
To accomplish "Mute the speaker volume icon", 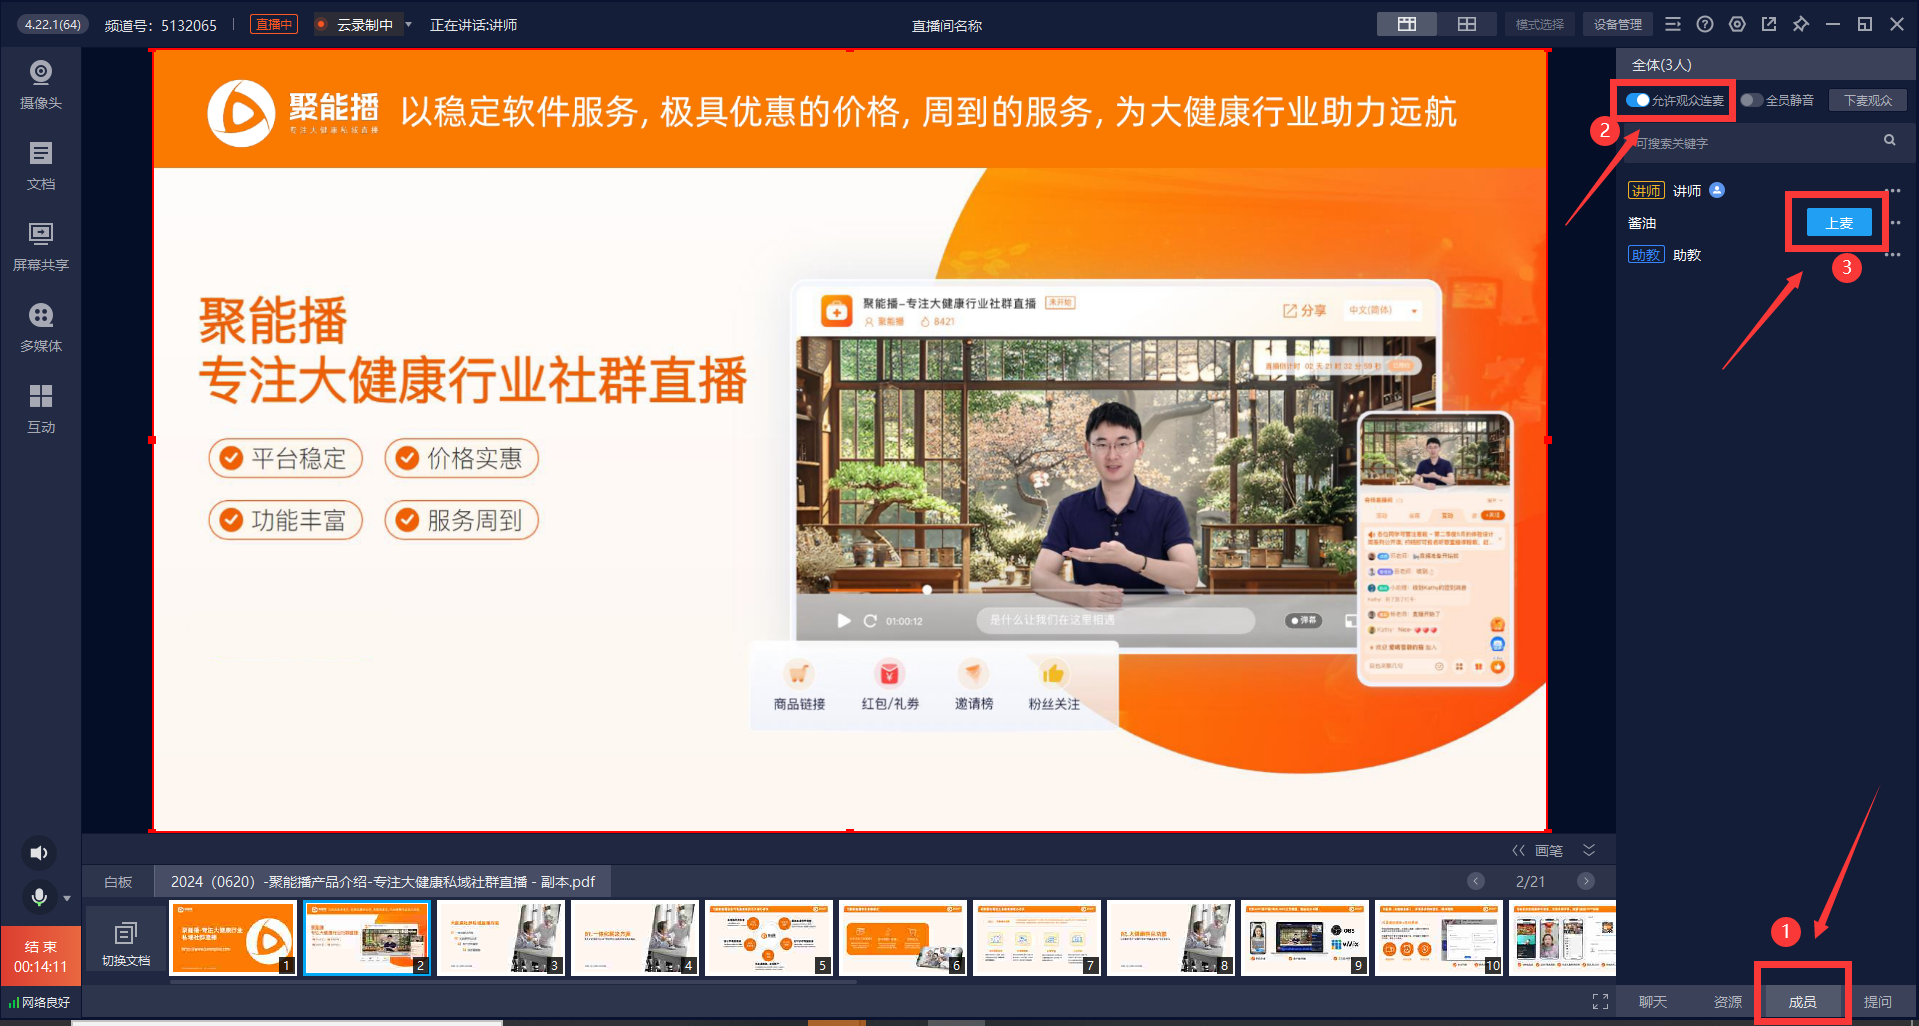I will click(39, 853).
